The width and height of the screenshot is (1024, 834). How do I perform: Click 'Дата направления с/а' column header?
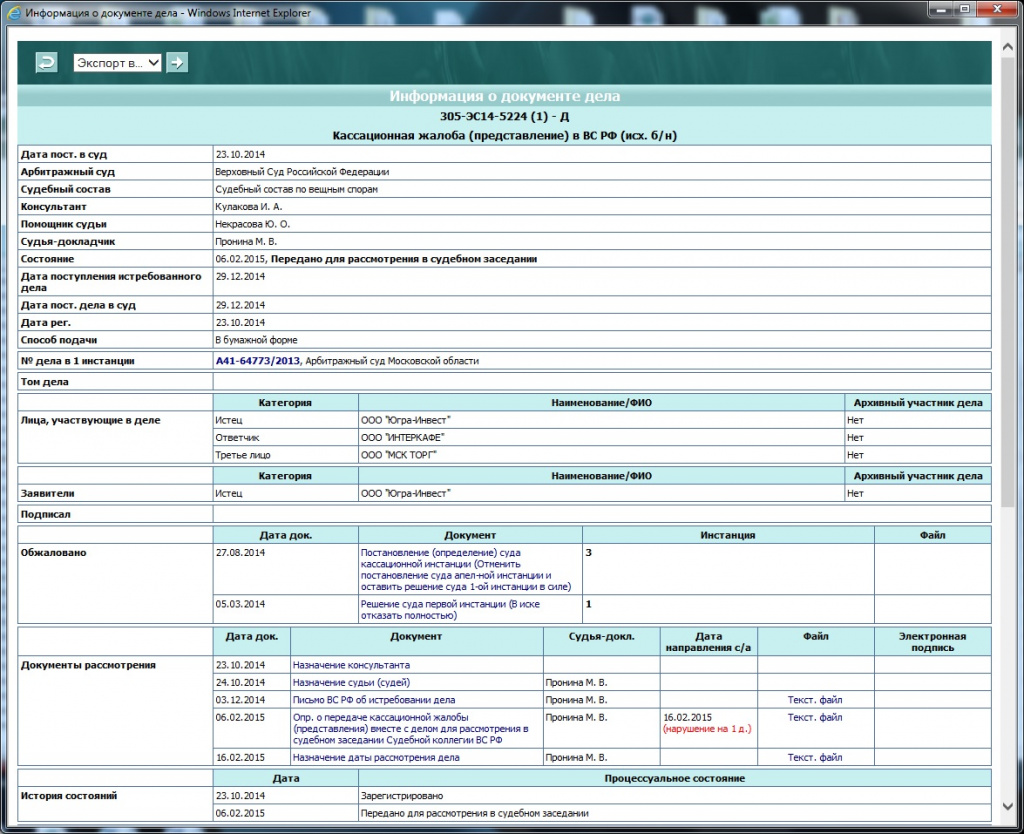point(709,642)
